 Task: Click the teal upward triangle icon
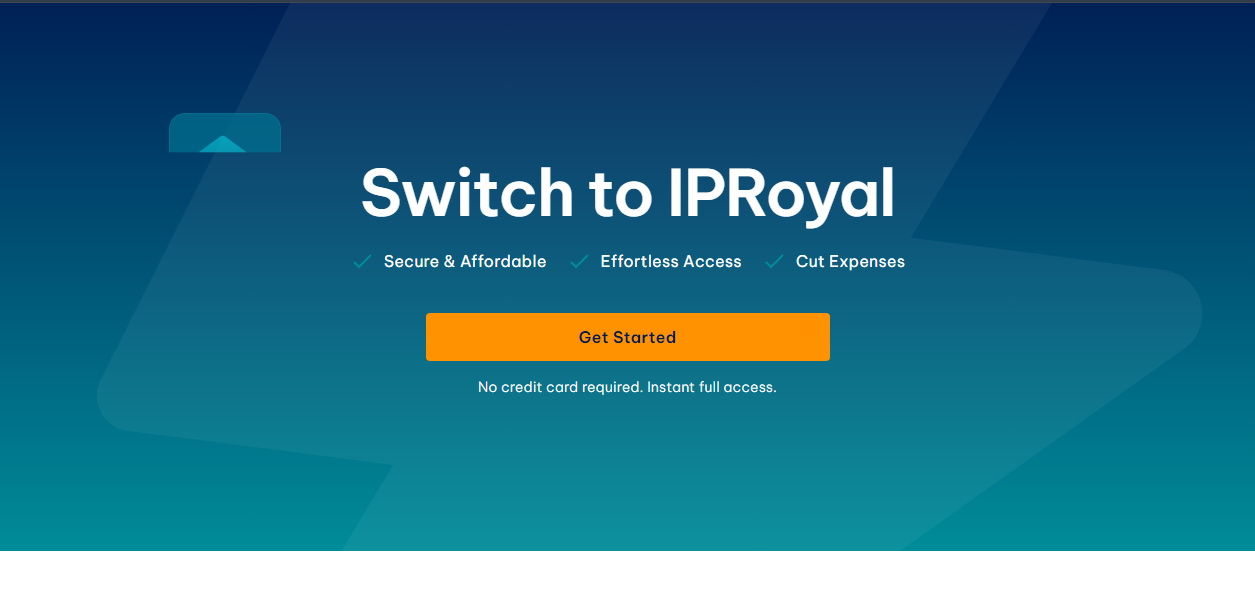pyautogui.click(x=223, y=145)
